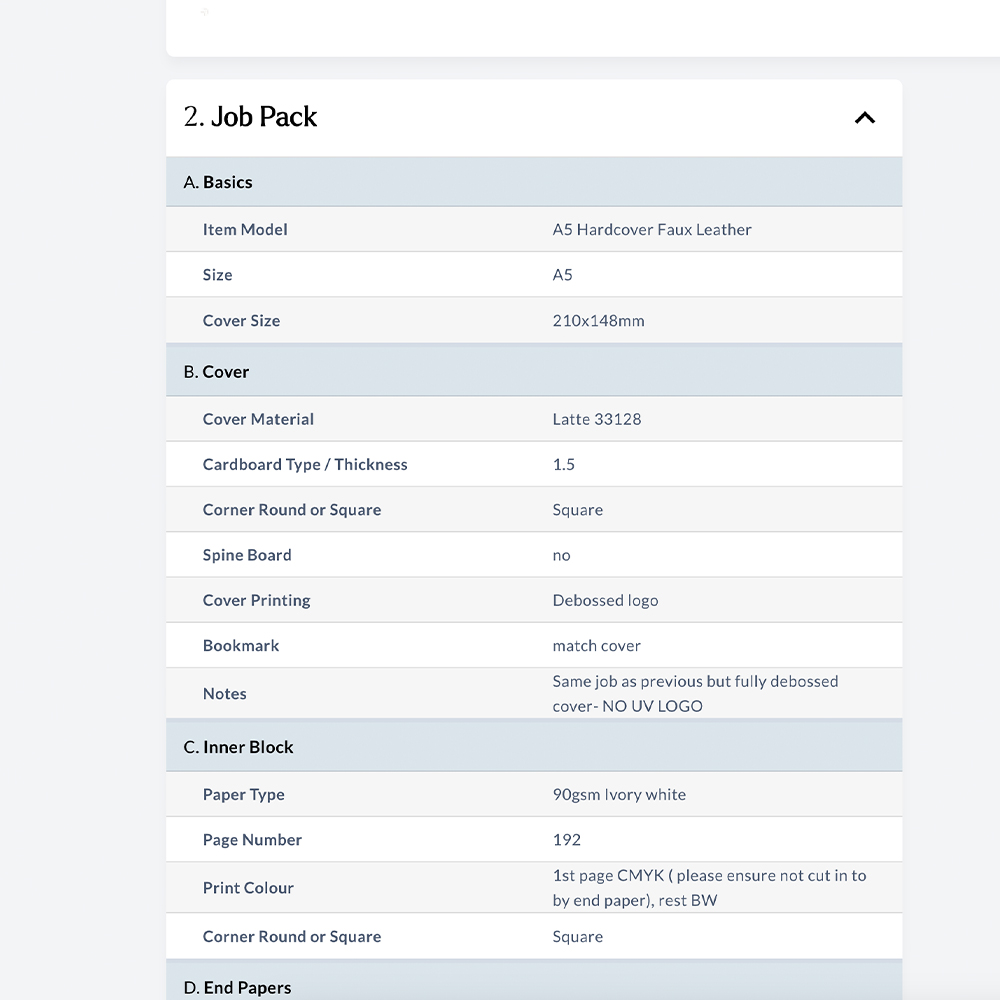Collapse the Job Pack section chevron
Image resolution: width=1000 pixels, height=1000 pixels.
[864, 118]
